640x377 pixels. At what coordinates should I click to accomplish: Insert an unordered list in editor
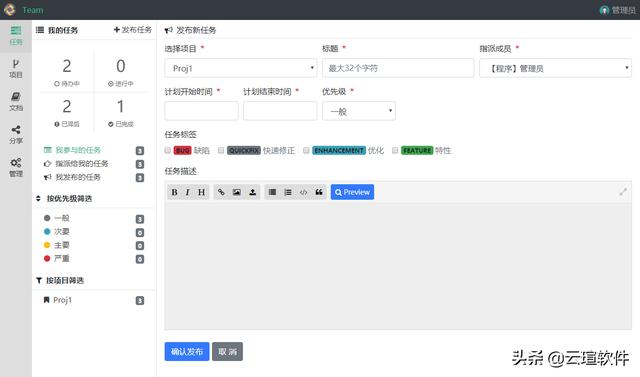pyautogui.click(x=272, y=192)
